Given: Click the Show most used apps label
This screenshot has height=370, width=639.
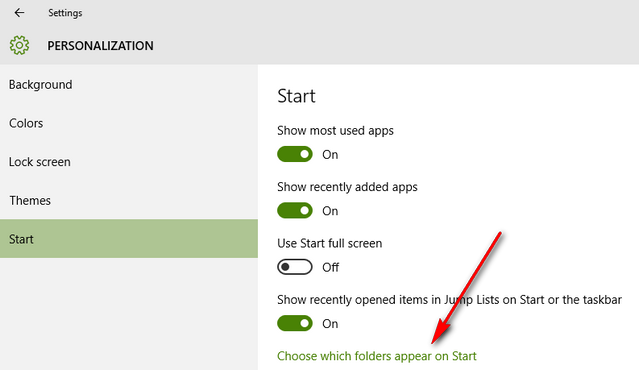Looking at the screenshot, I should 335,131.
